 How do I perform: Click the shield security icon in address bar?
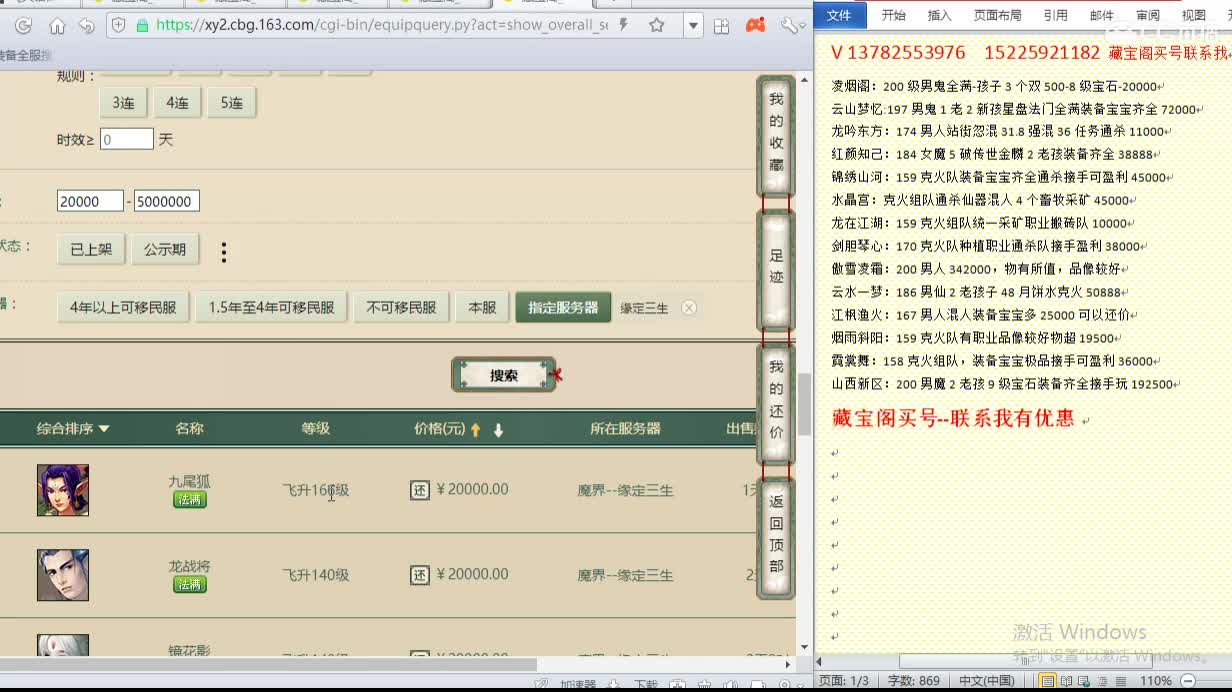[118, 25]
